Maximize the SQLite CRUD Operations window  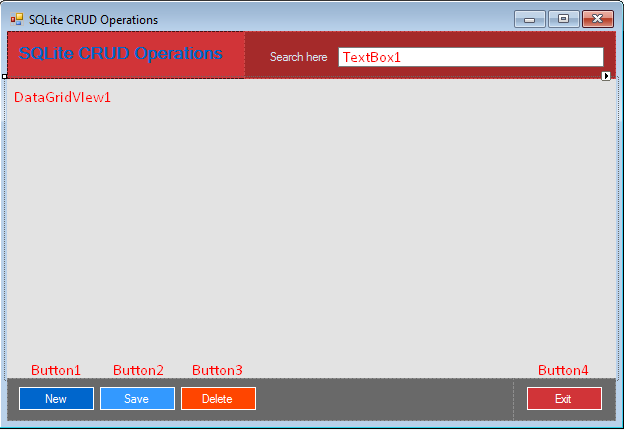click(x=564, y=19)
